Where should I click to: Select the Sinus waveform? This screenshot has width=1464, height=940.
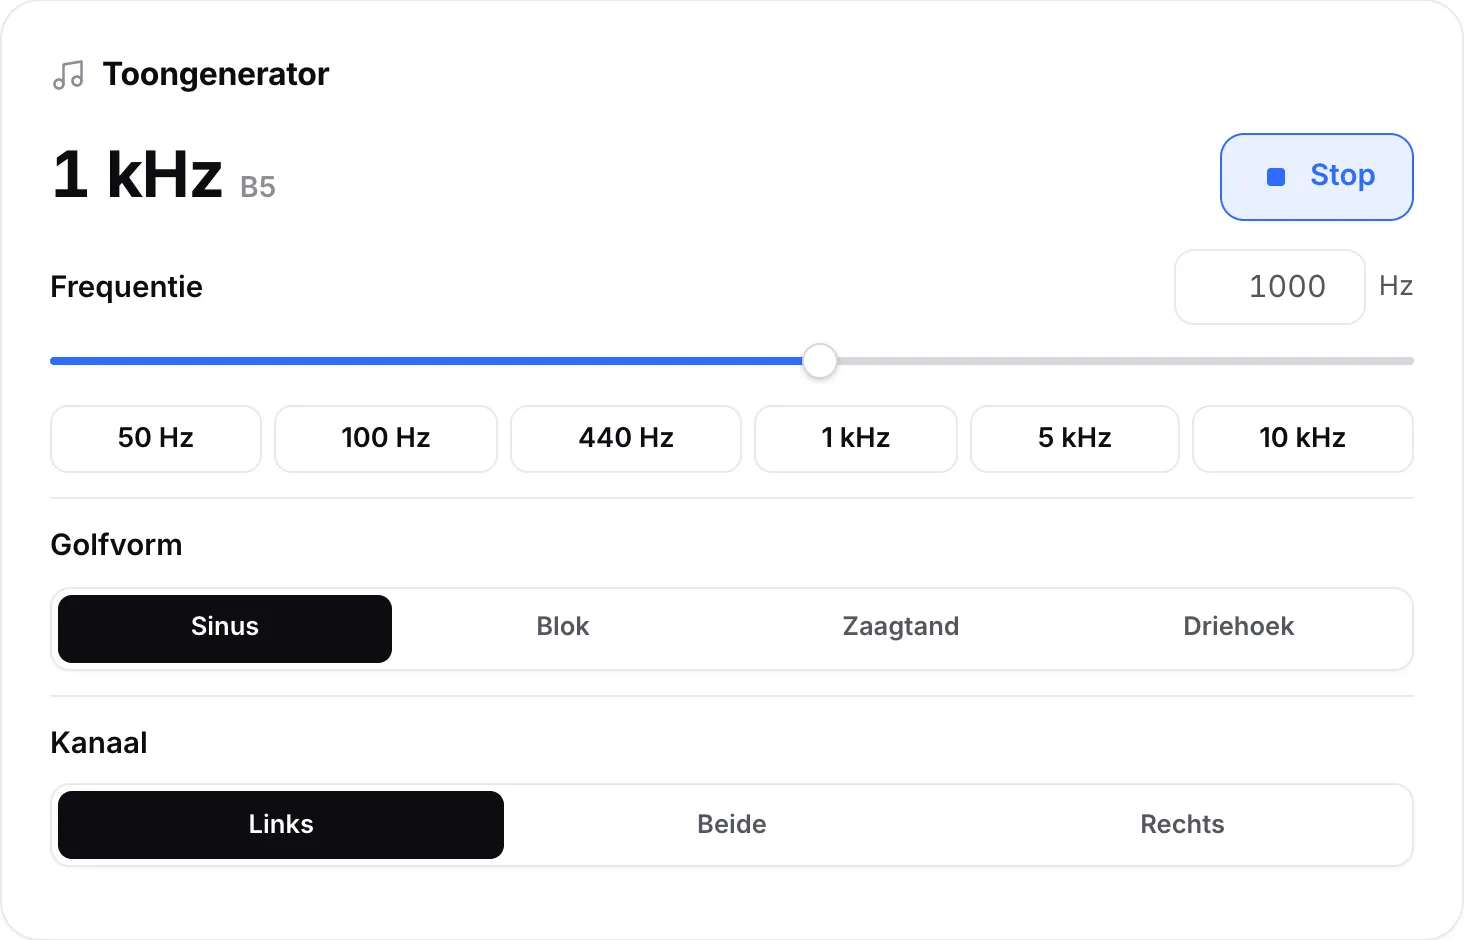click(225, 629)
